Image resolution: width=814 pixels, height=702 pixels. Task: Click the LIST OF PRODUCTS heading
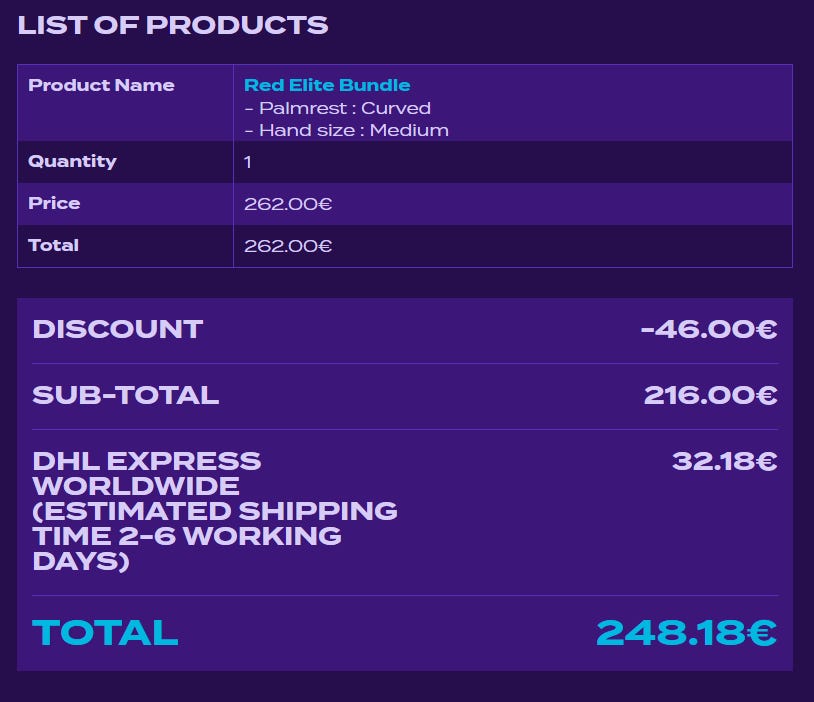172,25
